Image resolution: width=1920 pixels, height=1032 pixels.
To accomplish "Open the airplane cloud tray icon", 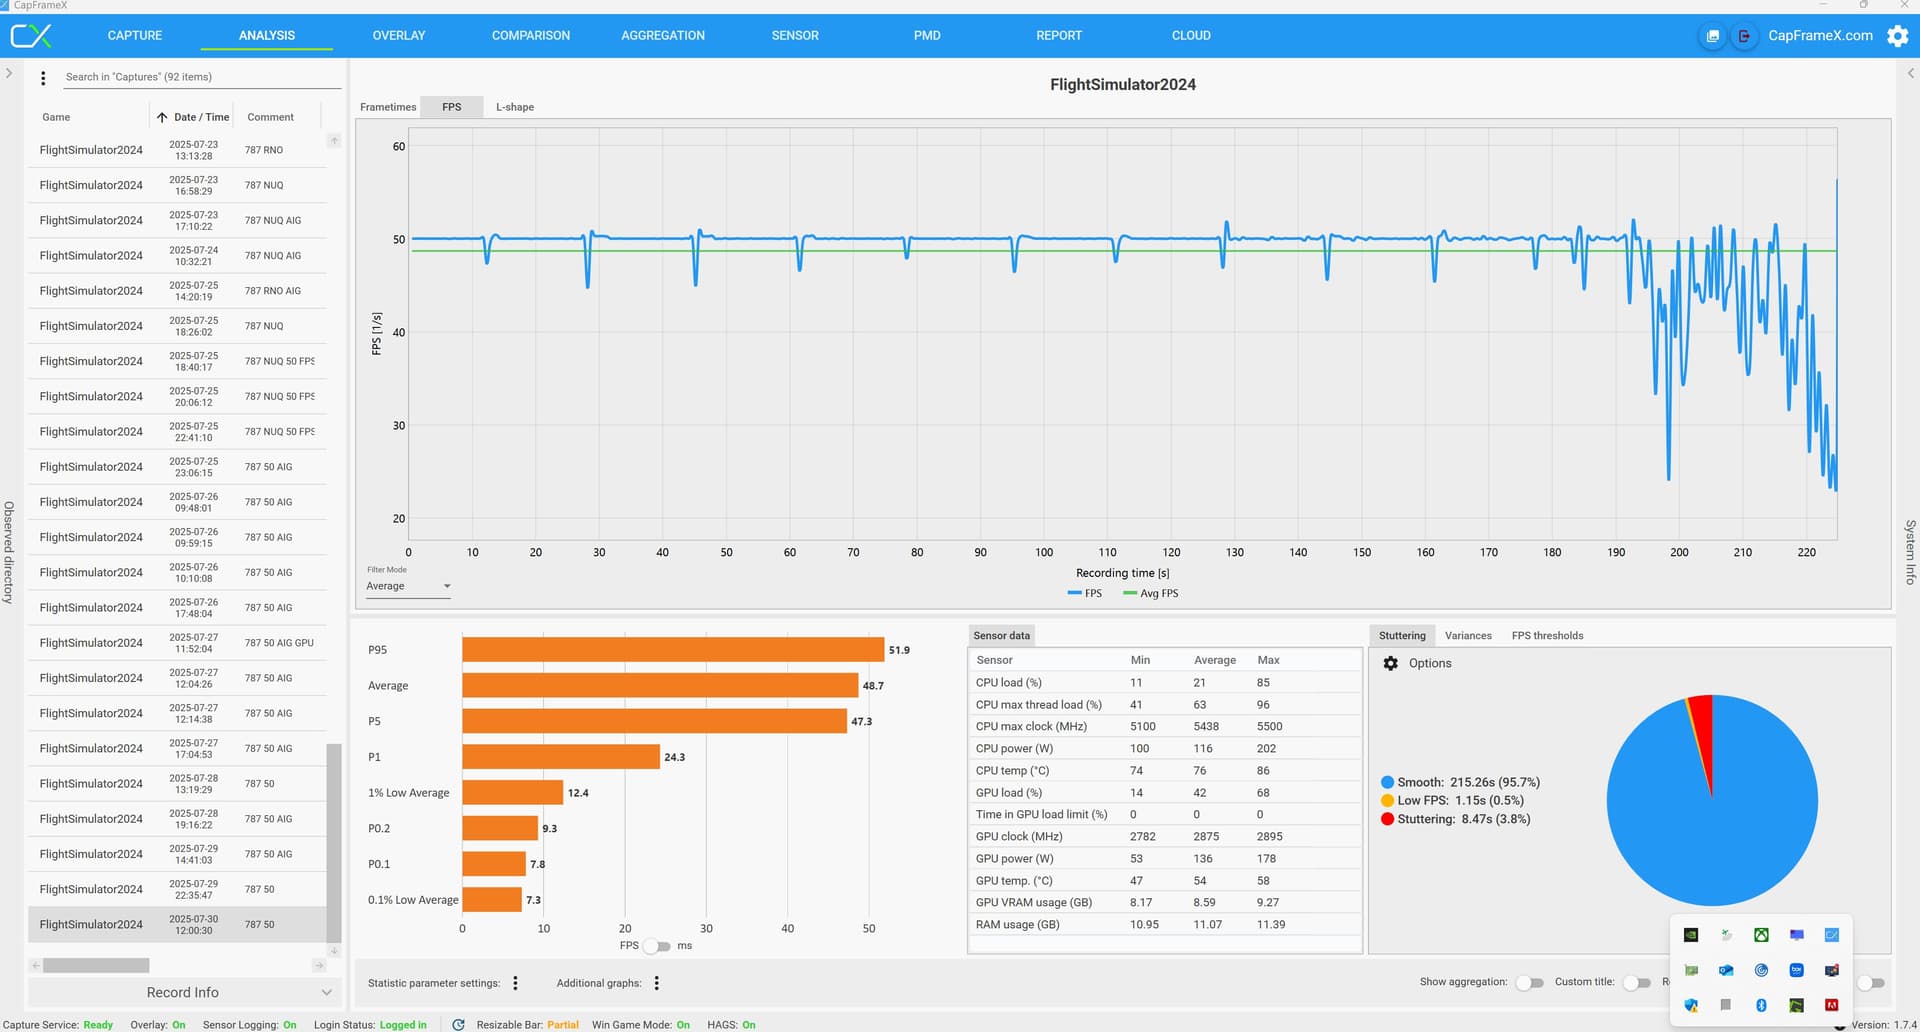I will point(1726,935).
